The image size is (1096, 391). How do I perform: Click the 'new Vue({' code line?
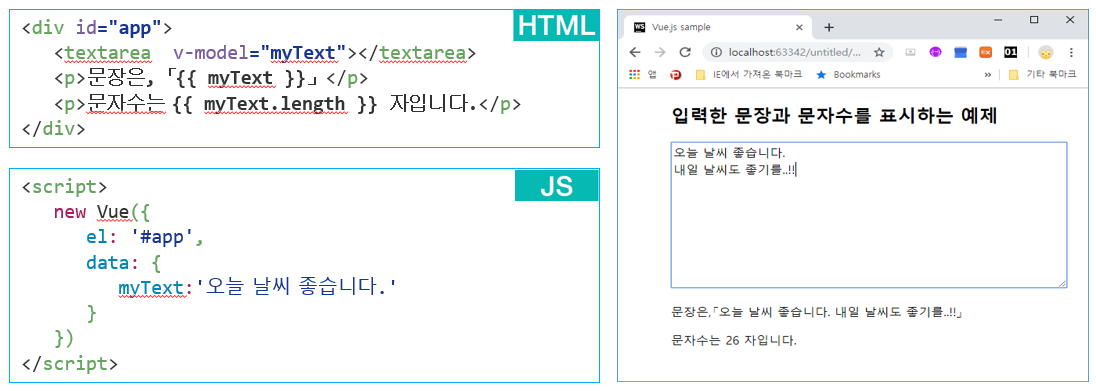(x=102, y=212)
